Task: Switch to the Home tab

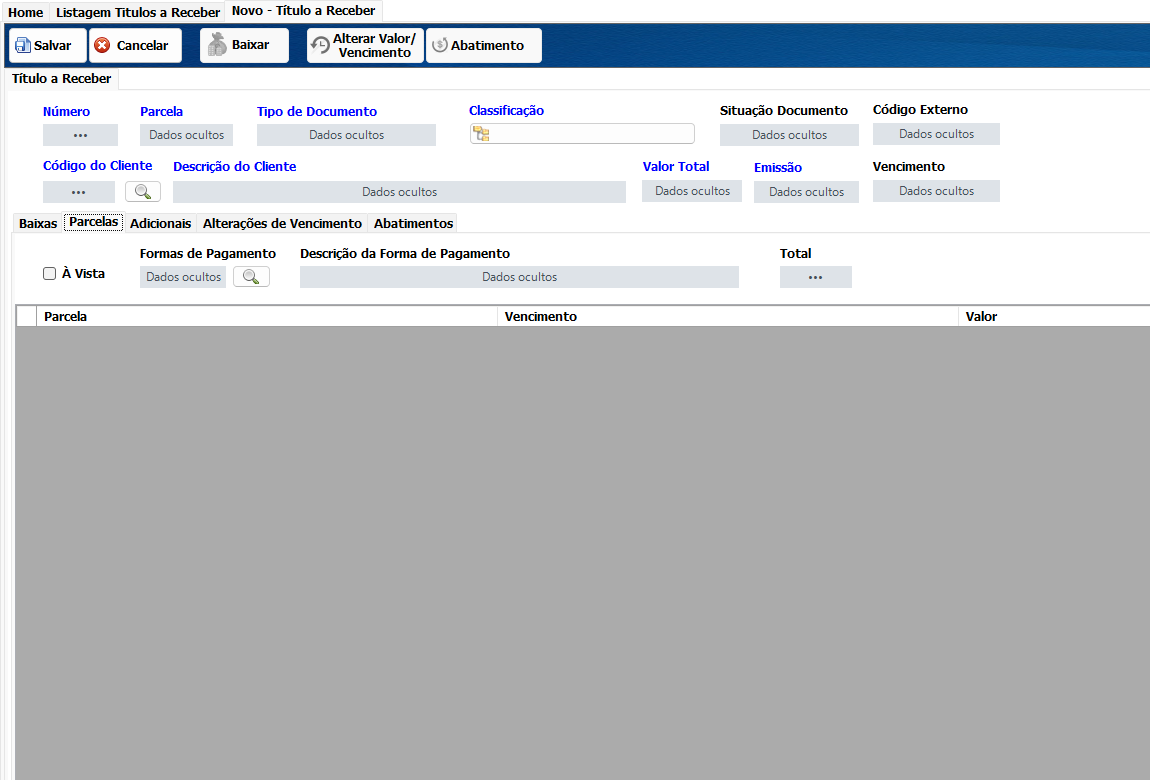Action: tap(26, 12)
